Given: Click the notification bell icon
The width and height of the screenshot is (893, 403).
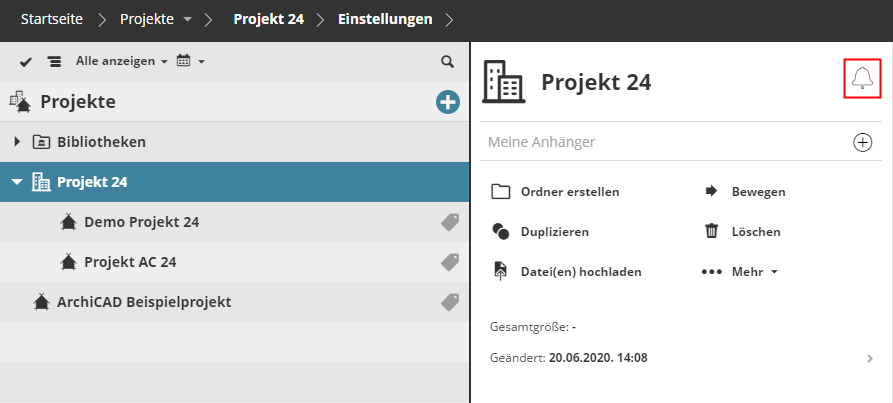Looking at the screenshot, I should tap(862, 78).
